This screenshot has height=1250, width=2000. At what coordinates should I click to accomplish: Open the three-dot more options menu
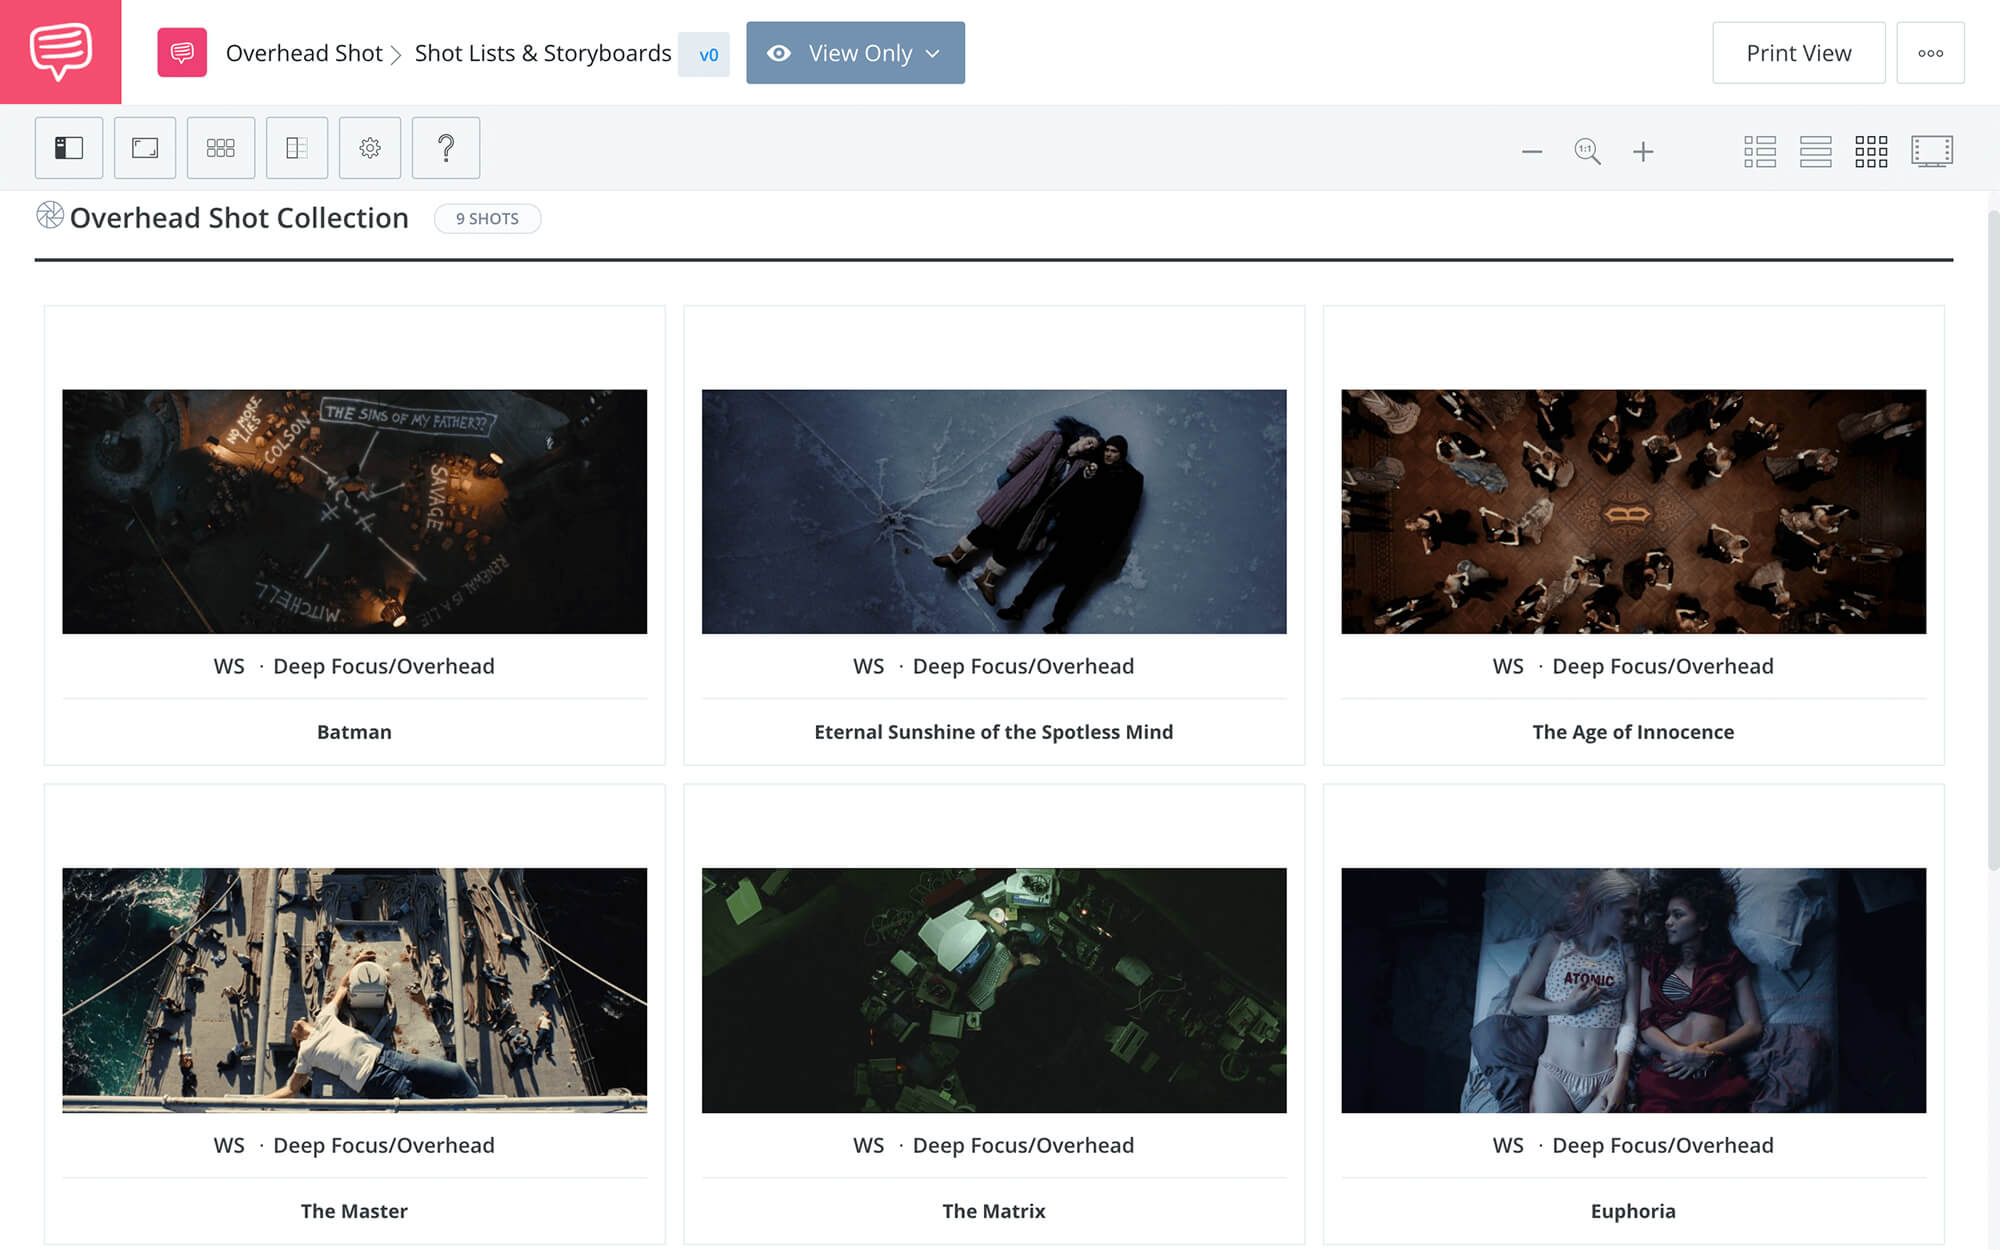[1930, 53]
